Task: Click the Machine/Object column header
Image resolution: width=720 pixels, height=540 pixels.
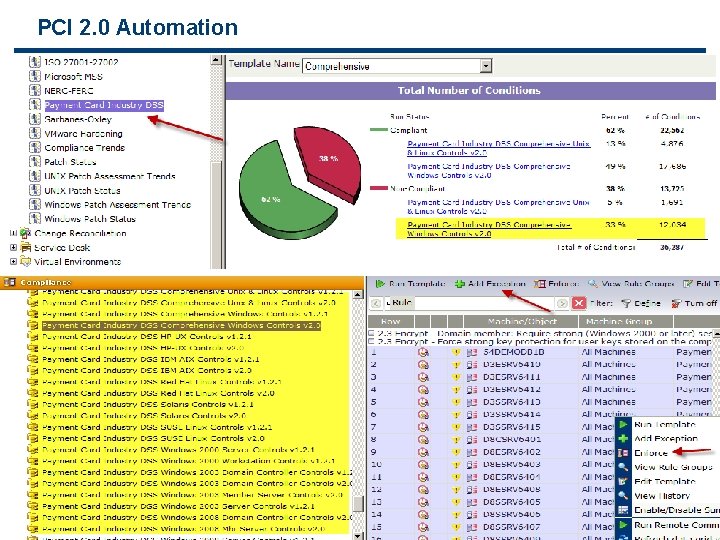Action: tap(521, 321)
